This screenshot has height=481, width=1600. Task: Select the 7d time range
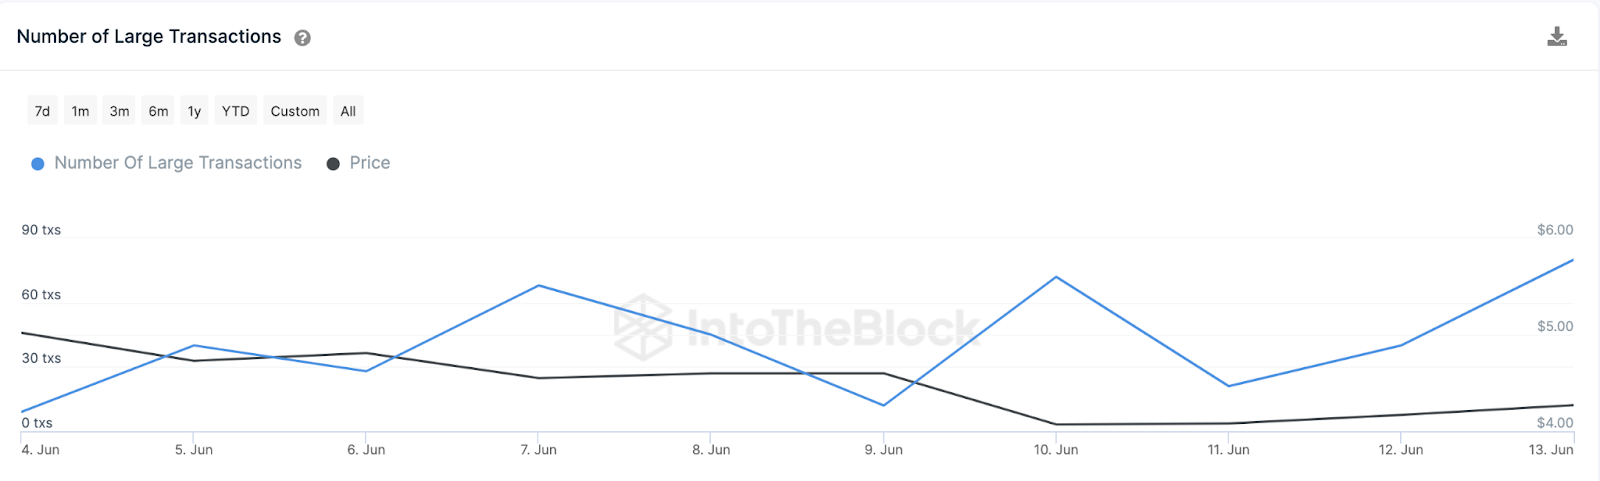tap(42, 111)
